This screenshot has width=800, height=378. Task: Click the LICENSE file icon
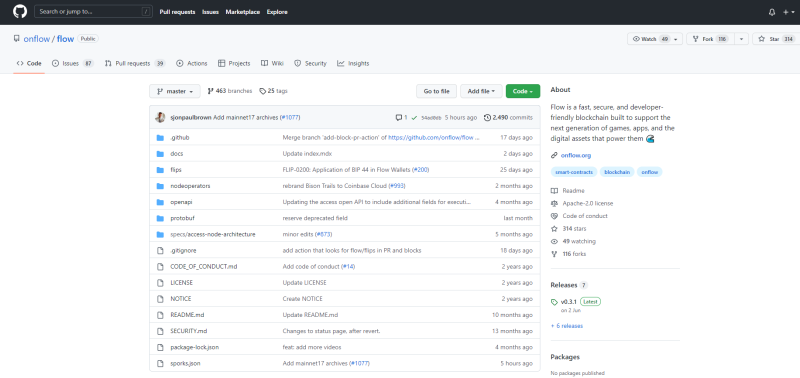[x=160, y=283]
